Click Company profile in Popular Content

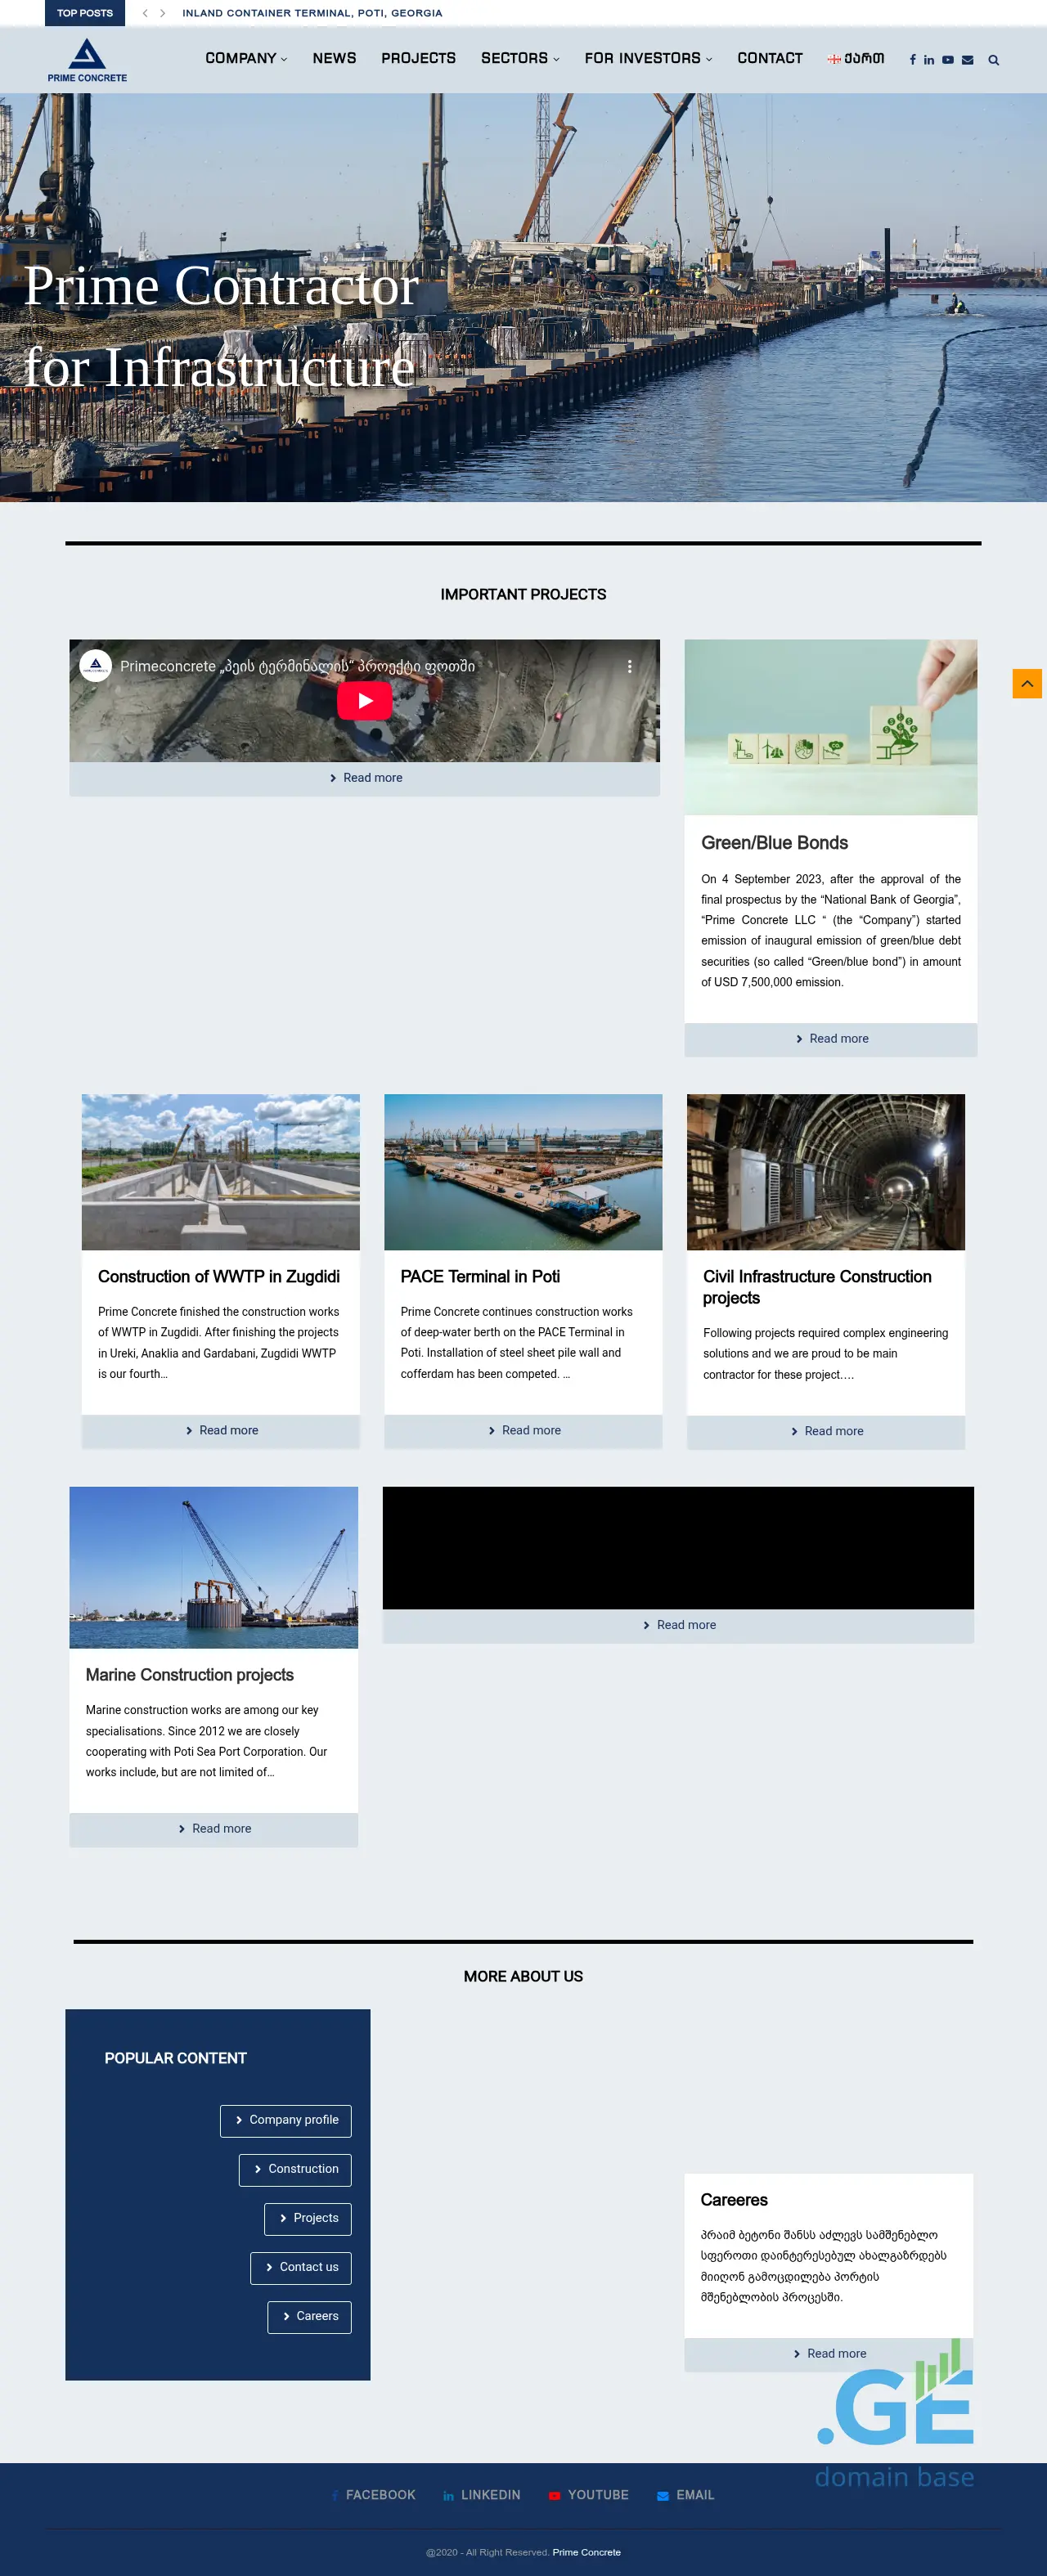[286, 2120]
